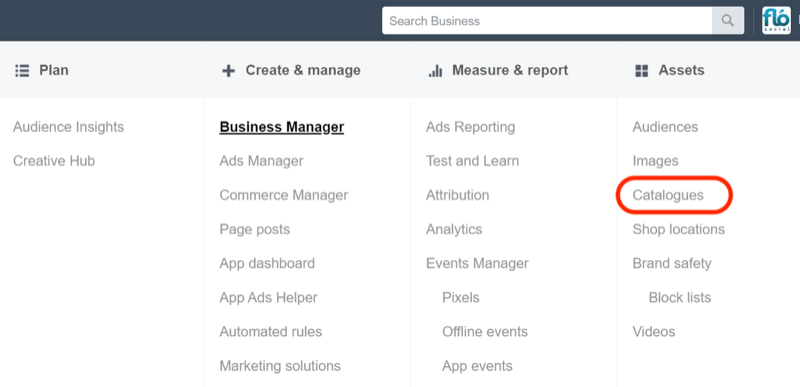Open Events Manager
The image size is (800, 387).
[477, 263]
